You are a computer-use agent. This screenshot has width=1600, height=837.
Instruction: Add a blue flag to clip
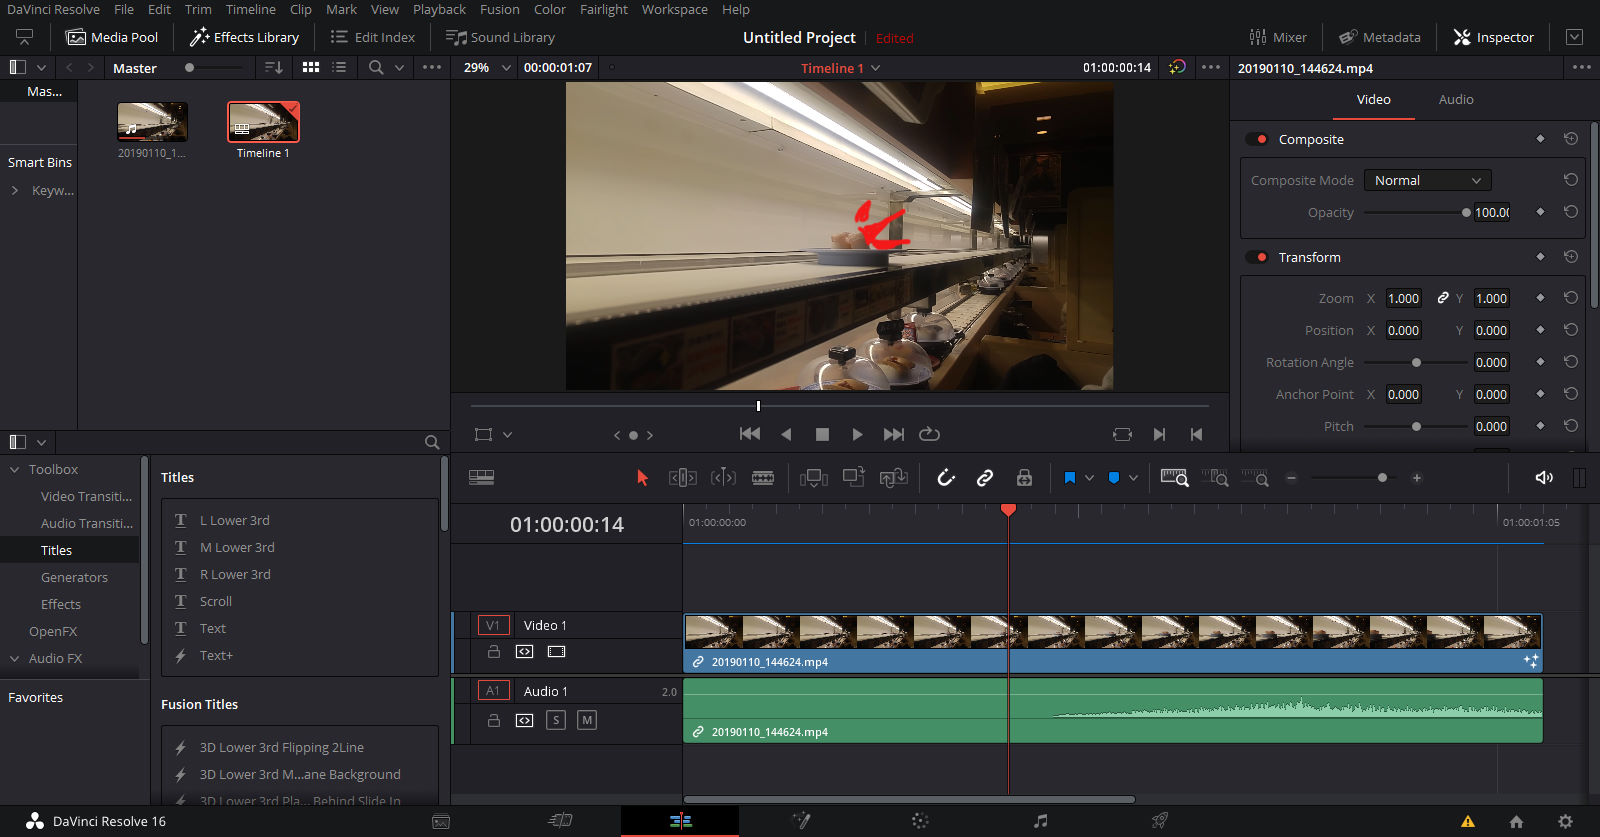1069,478
